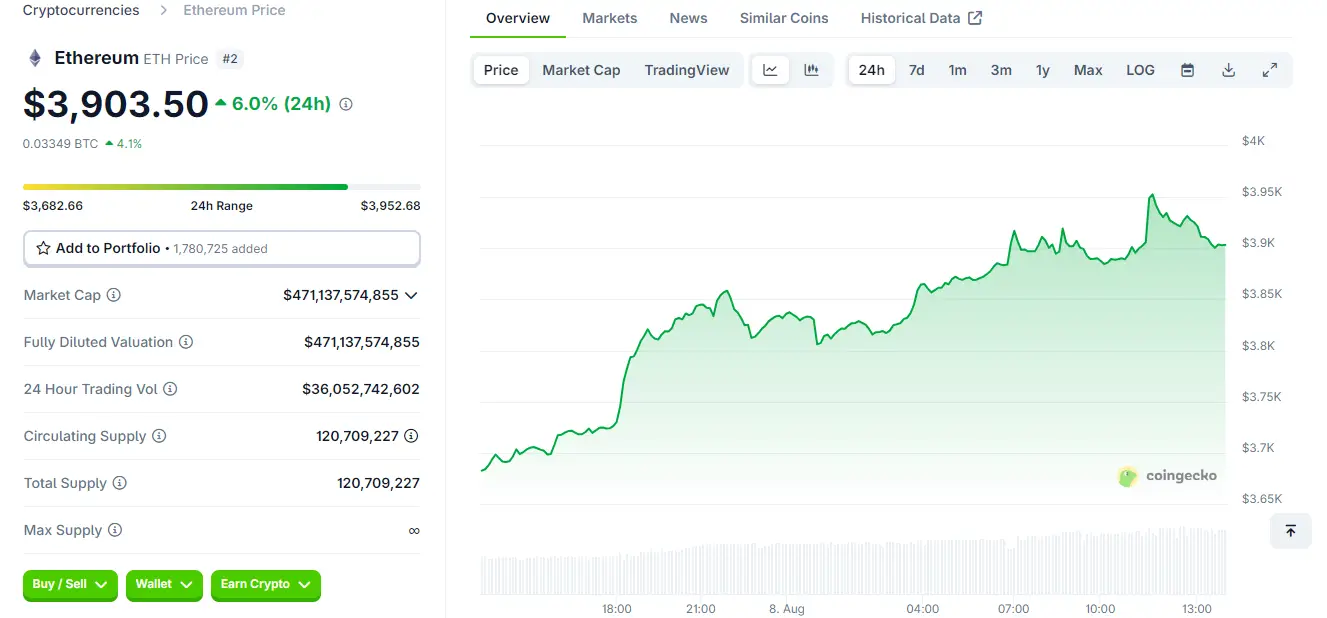Navigate to Cryptocurrencies breadcrumb link
The image size is (1327, 618).
[x=81, y=10]
